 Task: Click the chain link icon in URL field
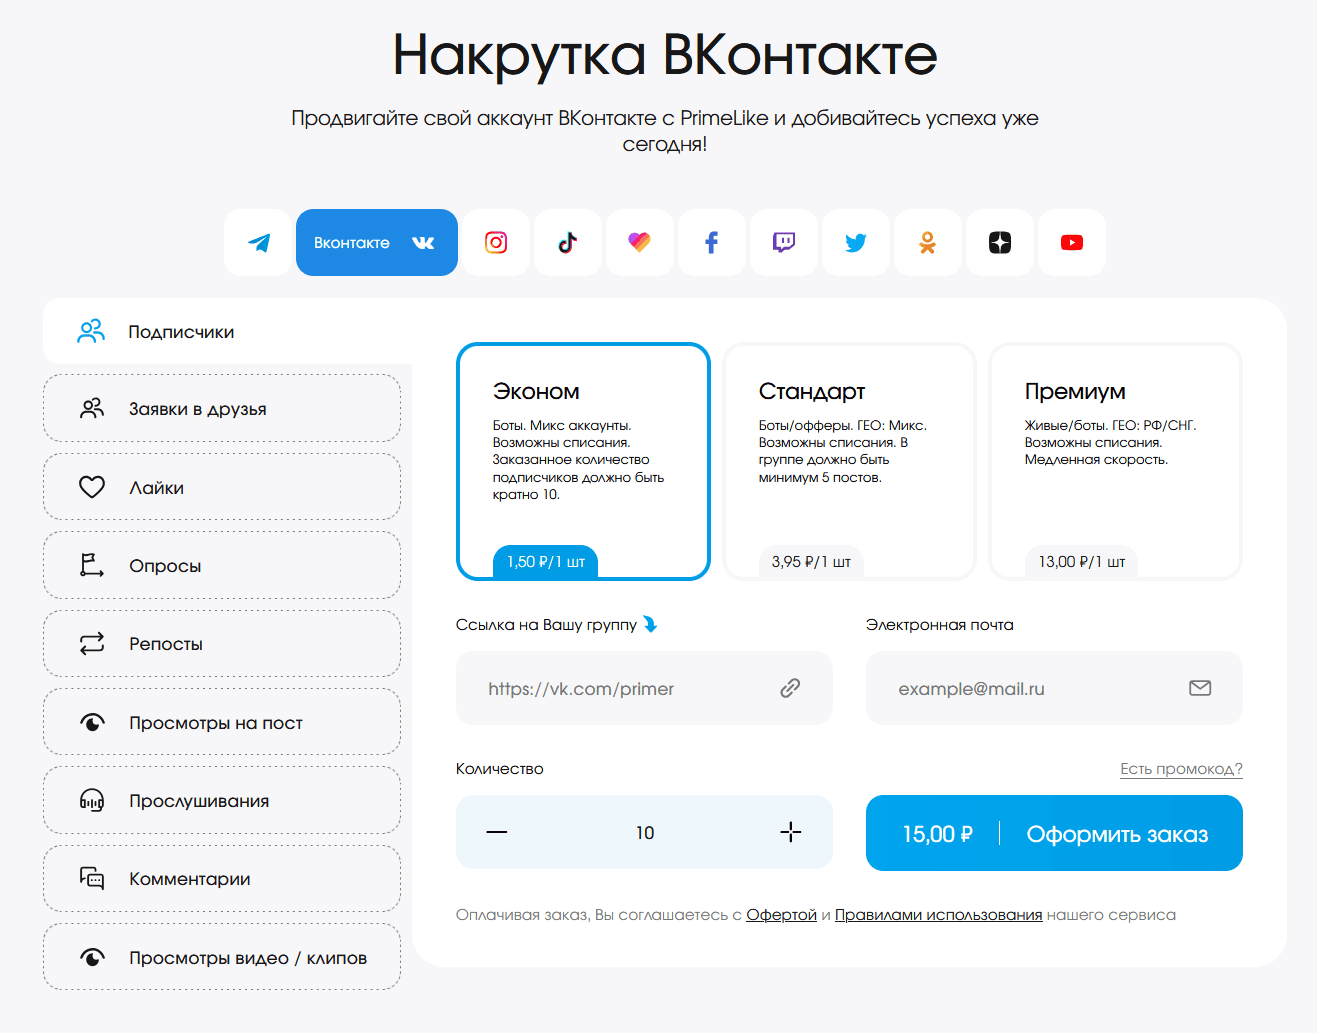[x=790, y=688]
